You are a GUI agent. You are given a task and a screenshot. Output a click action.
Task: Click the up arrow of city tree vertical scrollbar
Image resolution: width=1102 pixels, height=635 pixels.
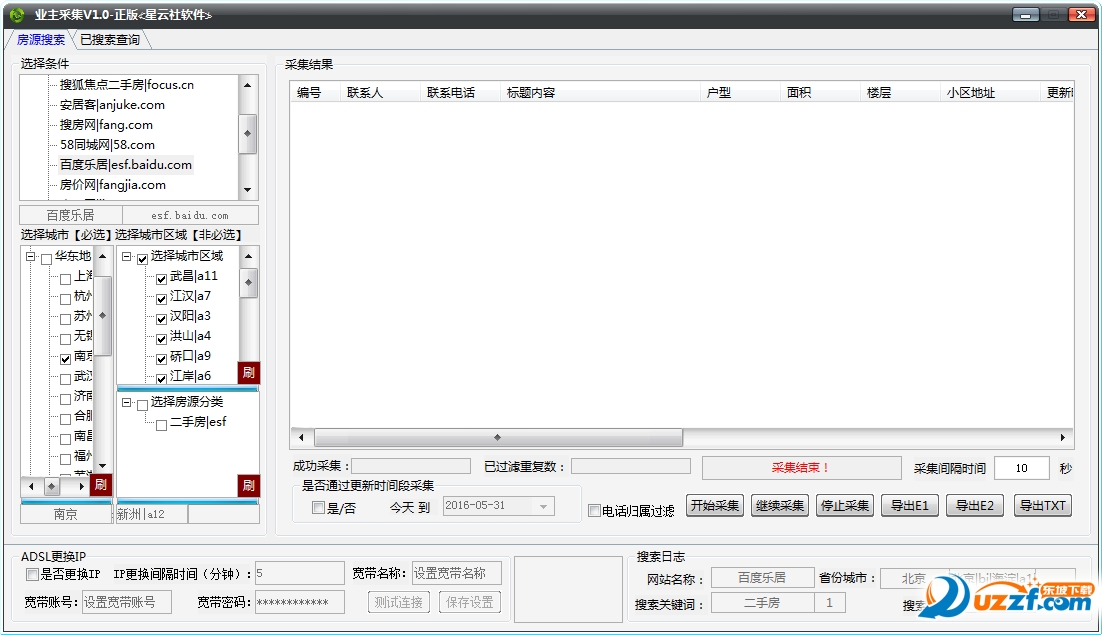tap(103, 256)
